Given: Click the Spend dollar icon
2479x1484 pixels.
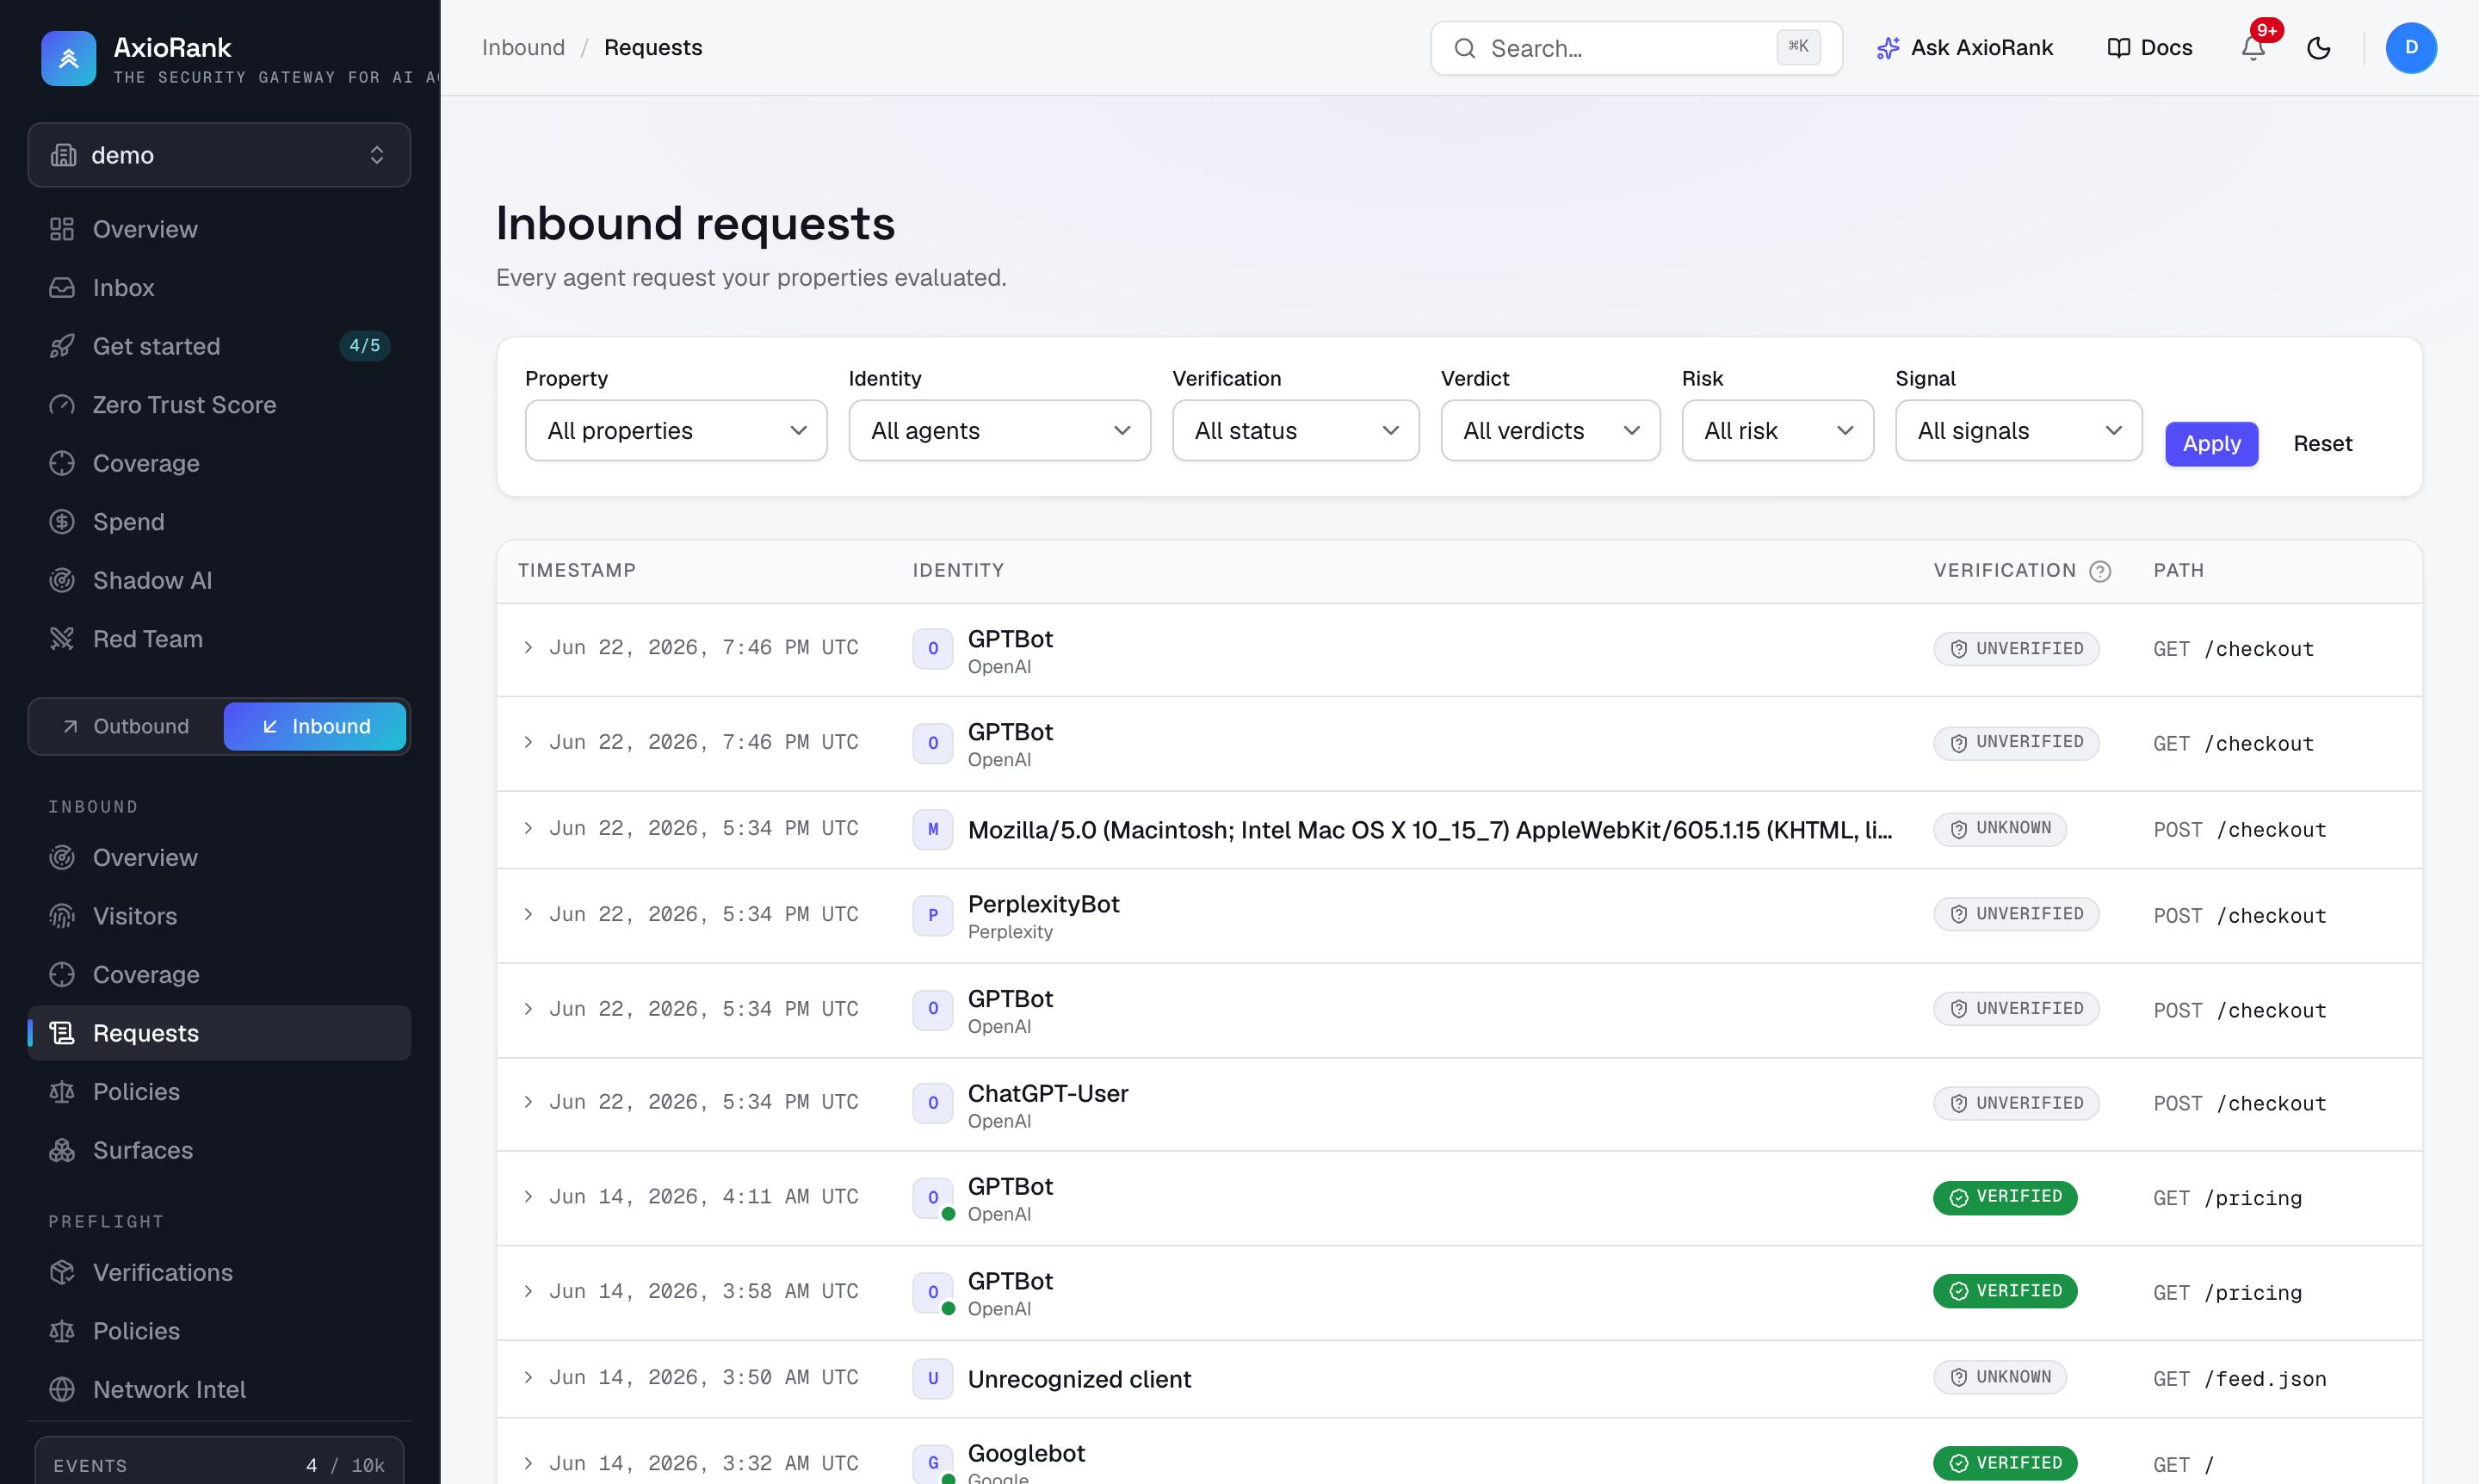Looking at the screenshot, I should [62, 522].
